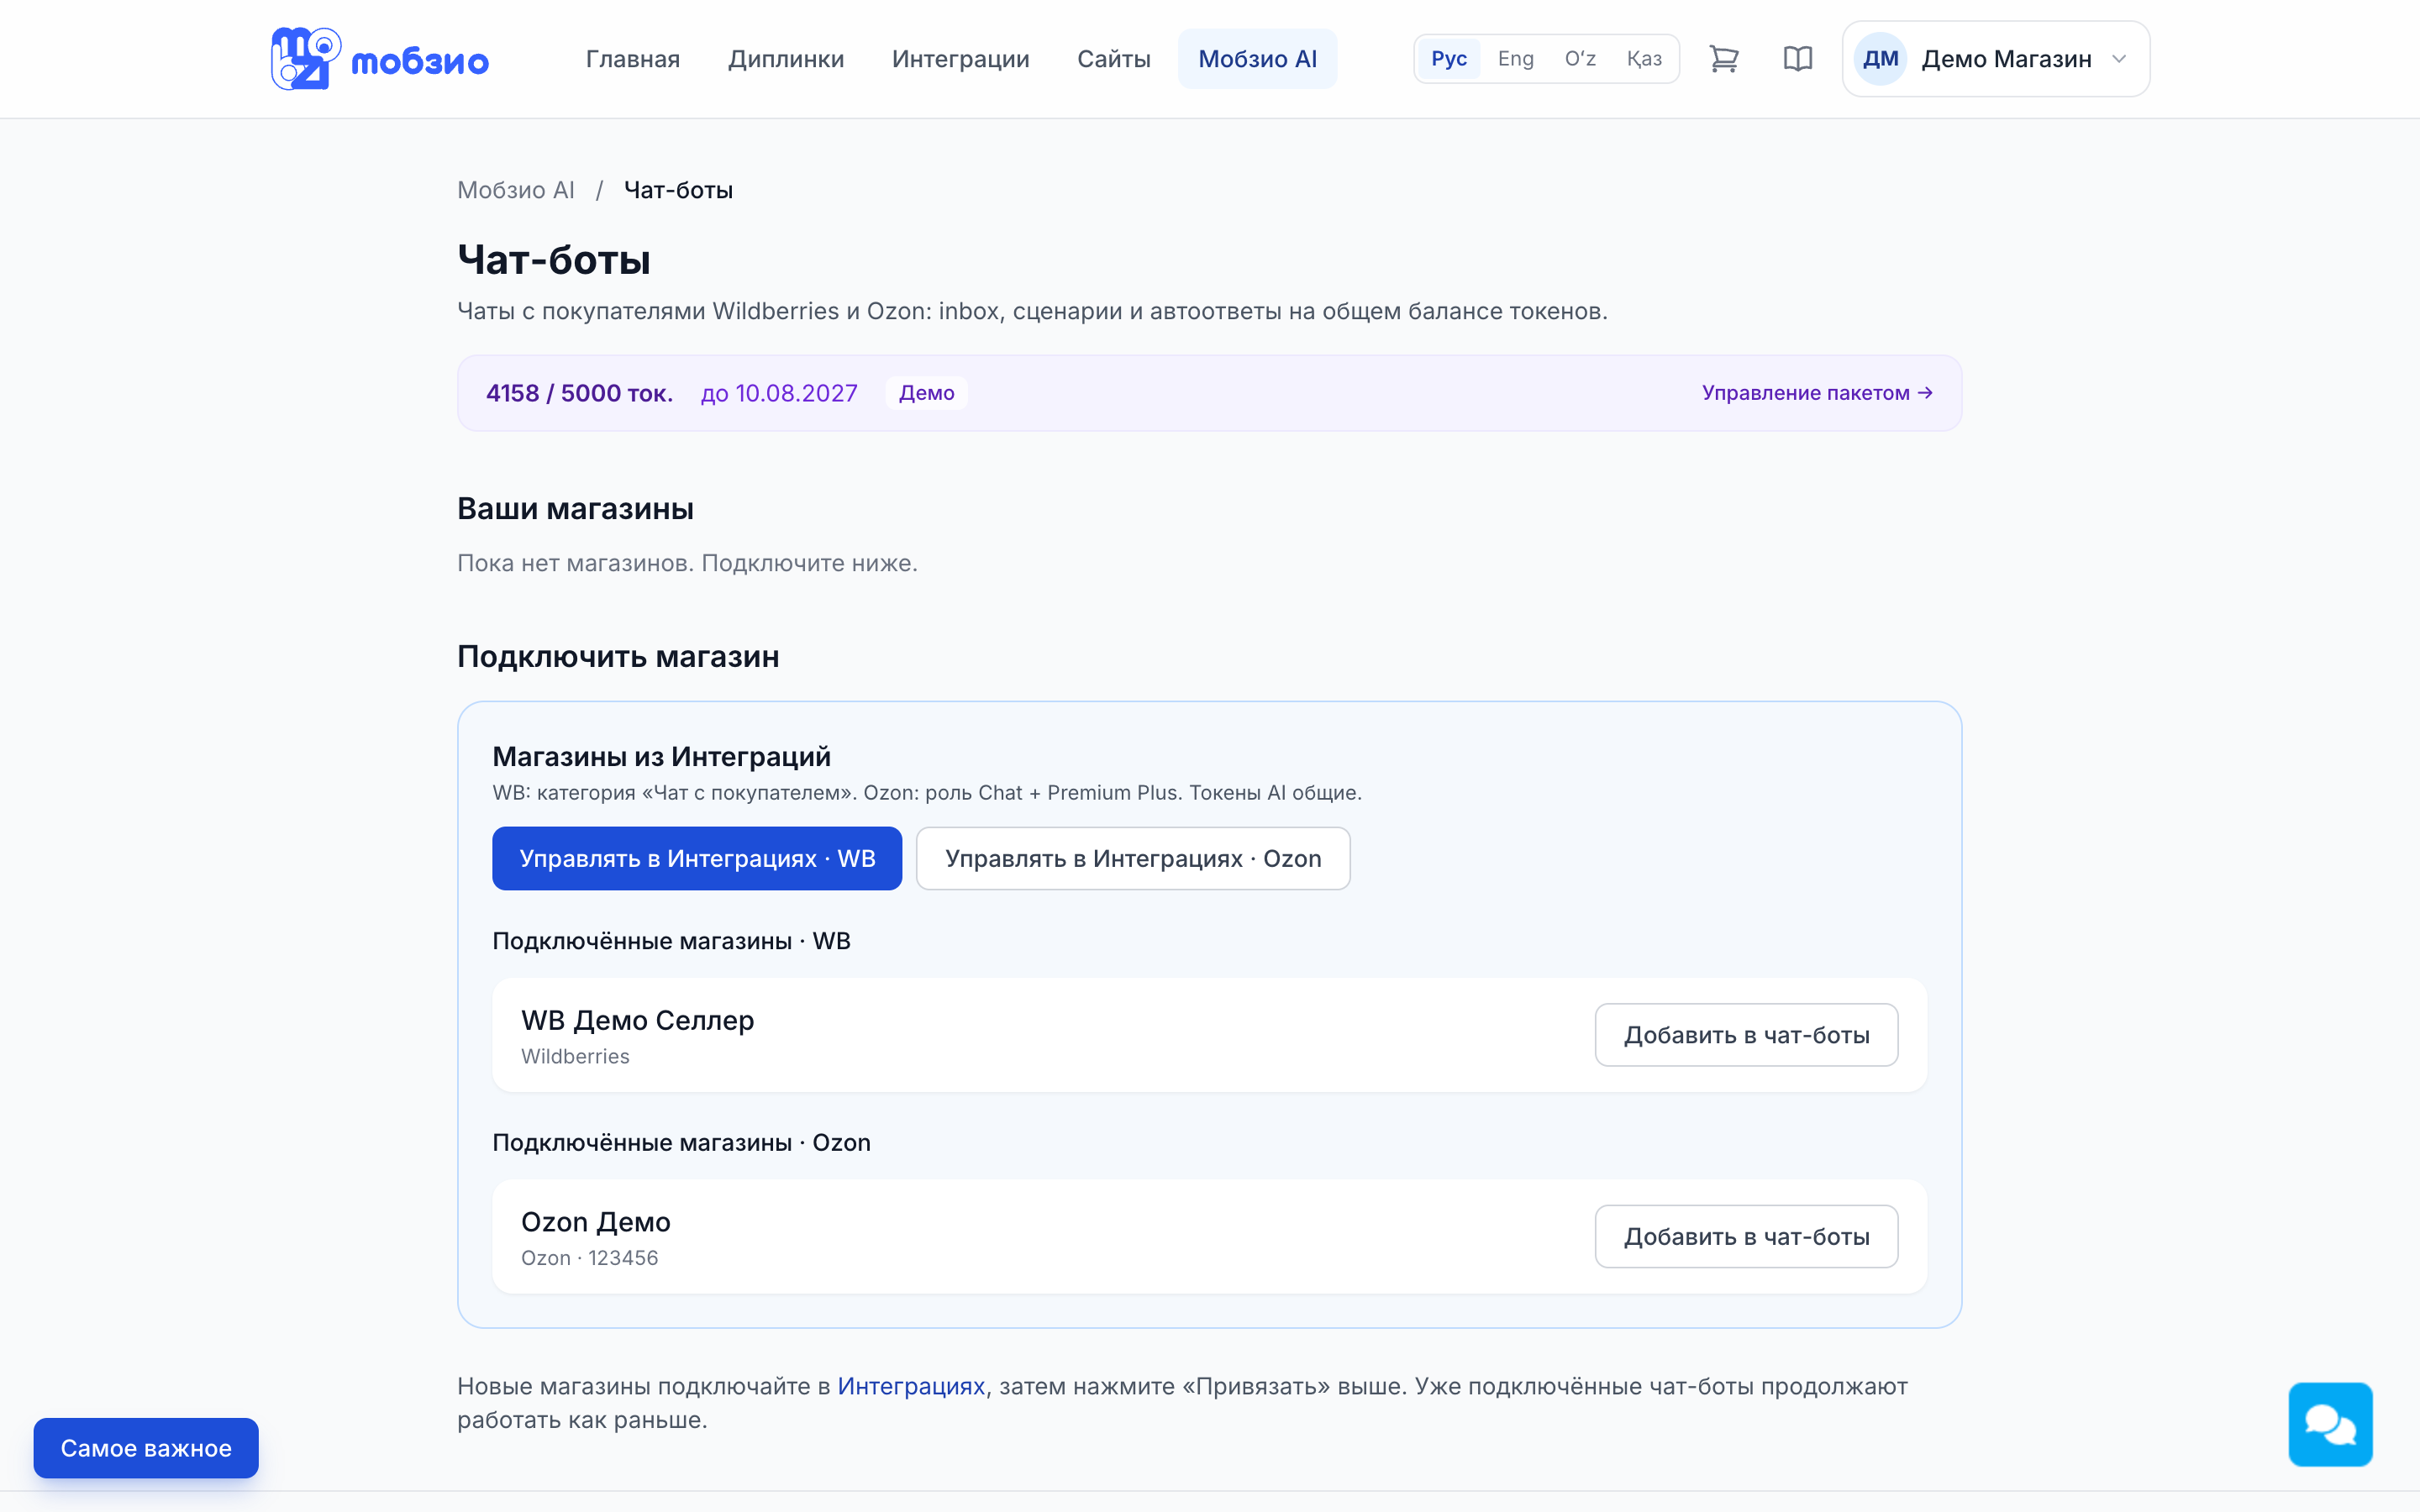Viewport: 2420px width, 1512px height.
Task: Click the Ваши магазины heading
Action: coord(575,508)
